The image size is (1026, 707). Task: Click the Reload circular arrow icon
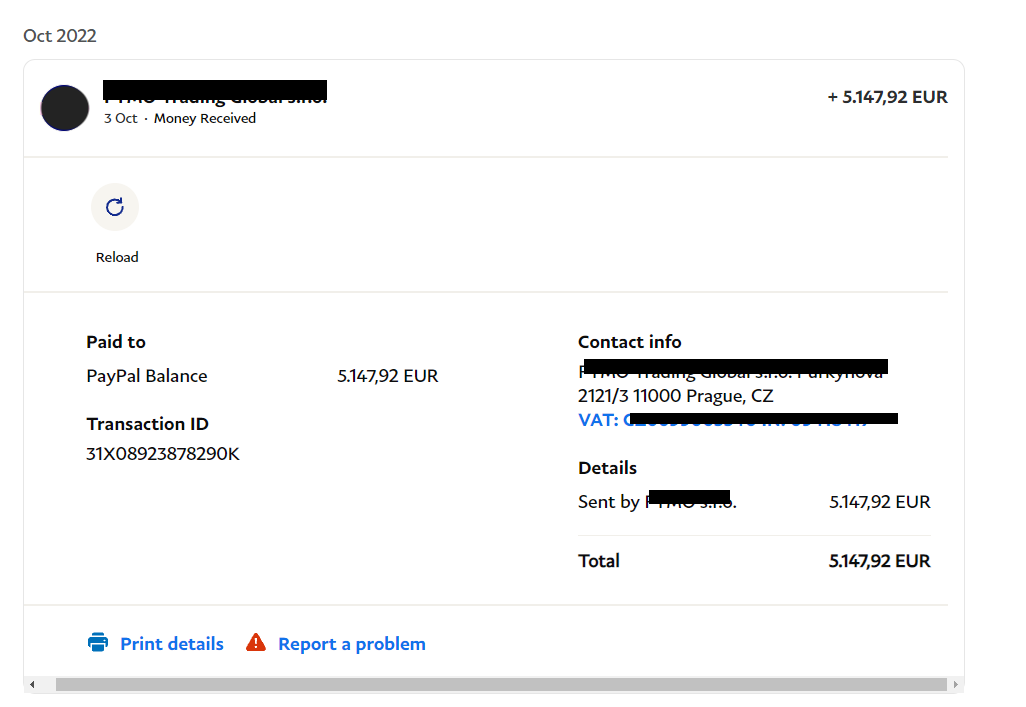click(x=115, y=207)
